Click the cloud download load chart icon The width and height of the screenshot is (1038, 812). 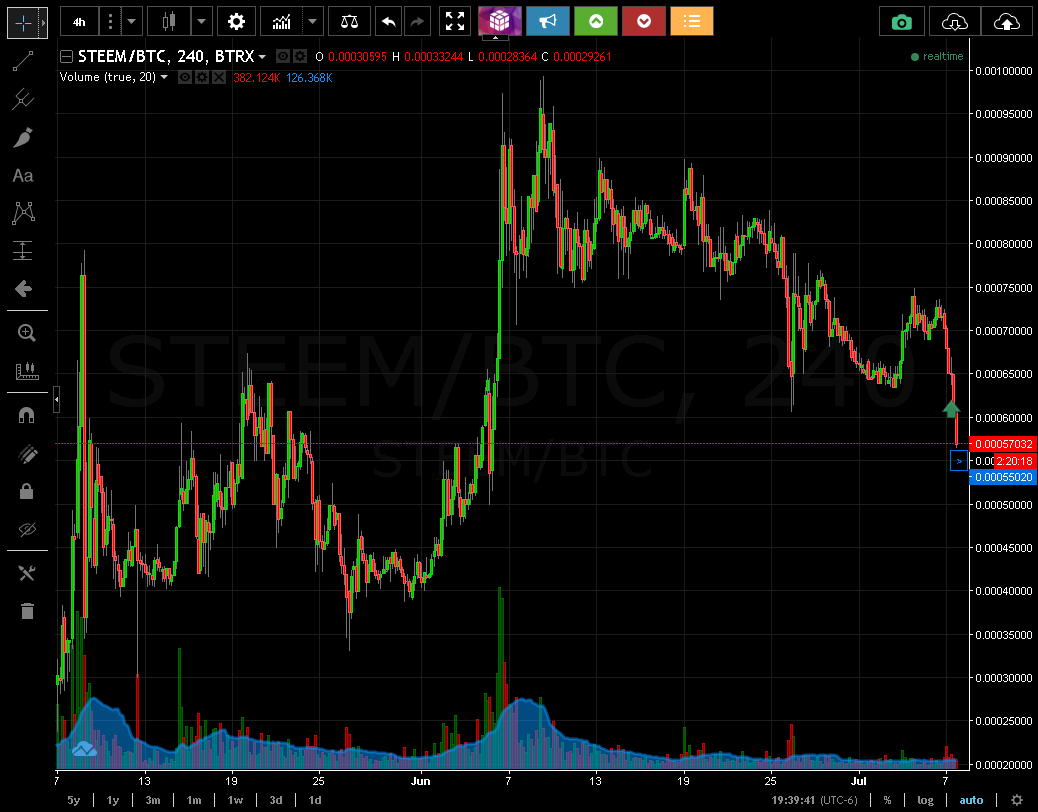955,23
